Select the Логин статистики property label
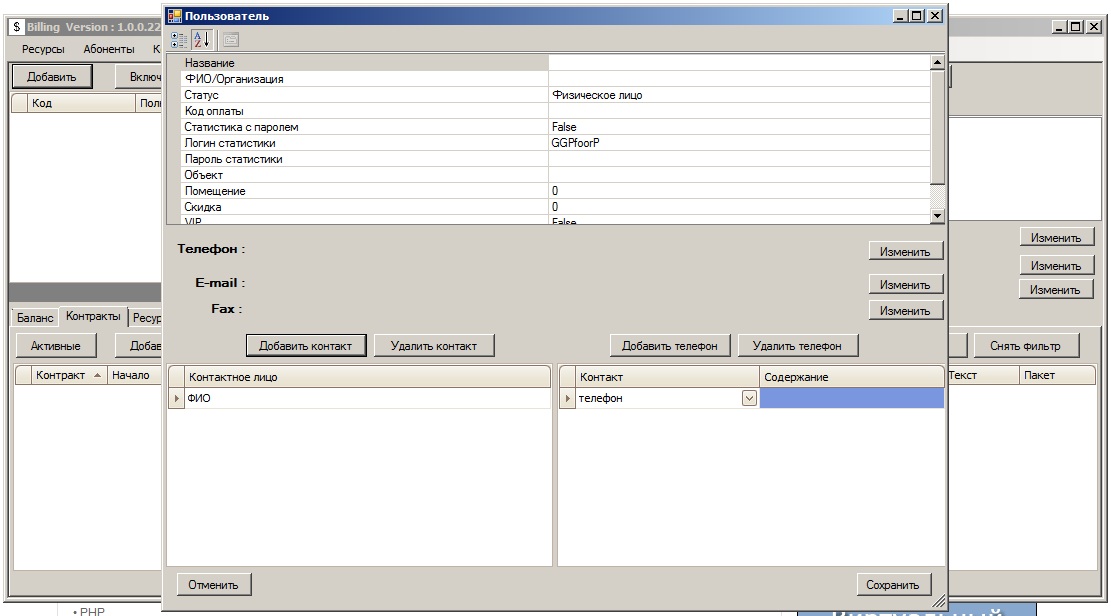This screenshot has height=616, width=1111. point(364,142)
